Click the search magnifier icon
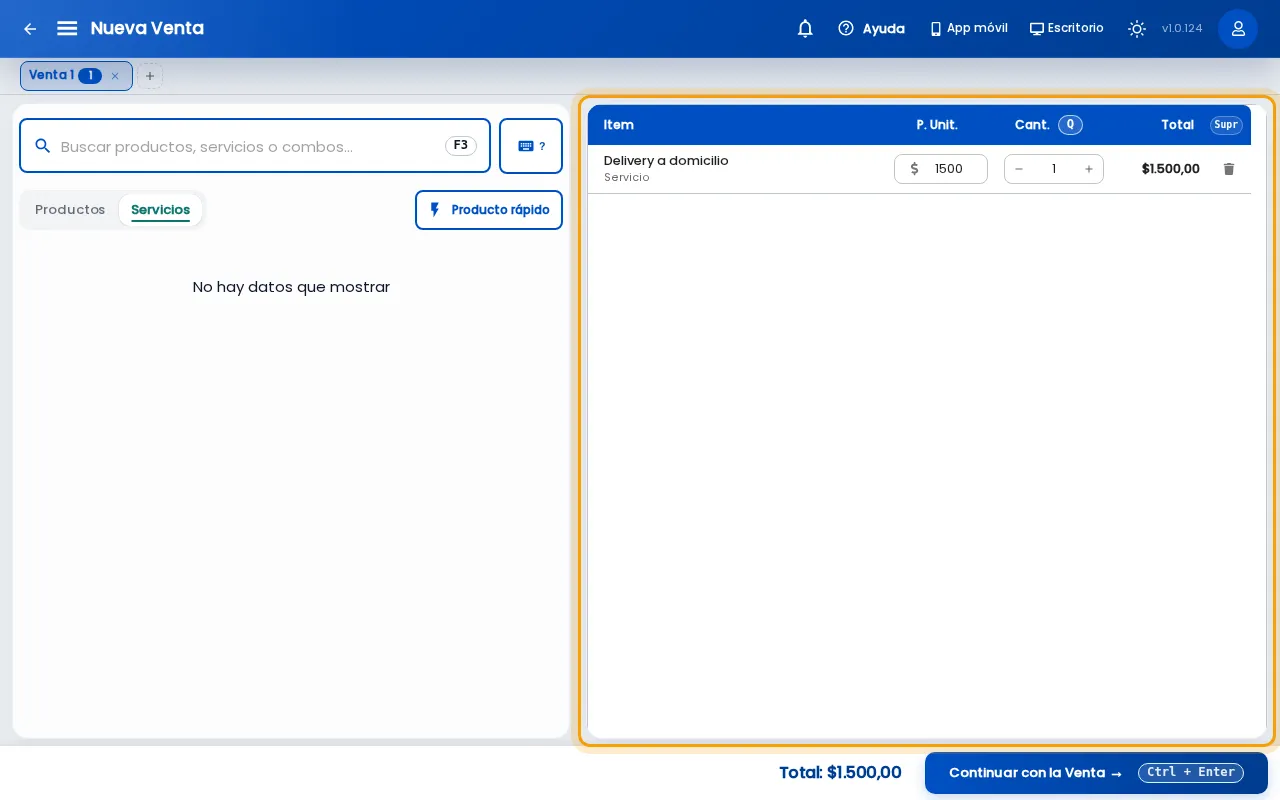Viewport: 1280px width, 800px height. (43, 146)
